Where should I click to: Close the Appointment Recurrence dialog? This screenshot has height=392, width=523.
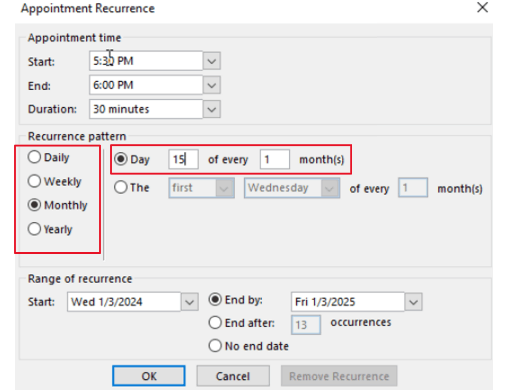482,7
